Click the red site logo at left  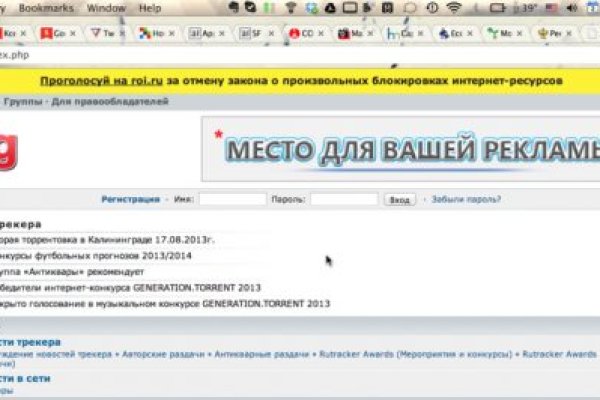[8, 149]
